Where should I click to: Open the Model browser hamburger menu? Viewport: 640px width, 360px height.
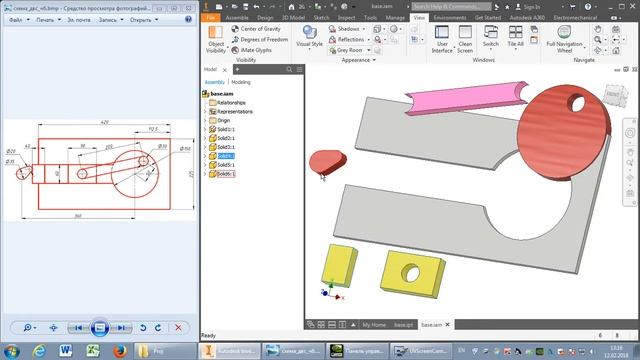[300, 69]
